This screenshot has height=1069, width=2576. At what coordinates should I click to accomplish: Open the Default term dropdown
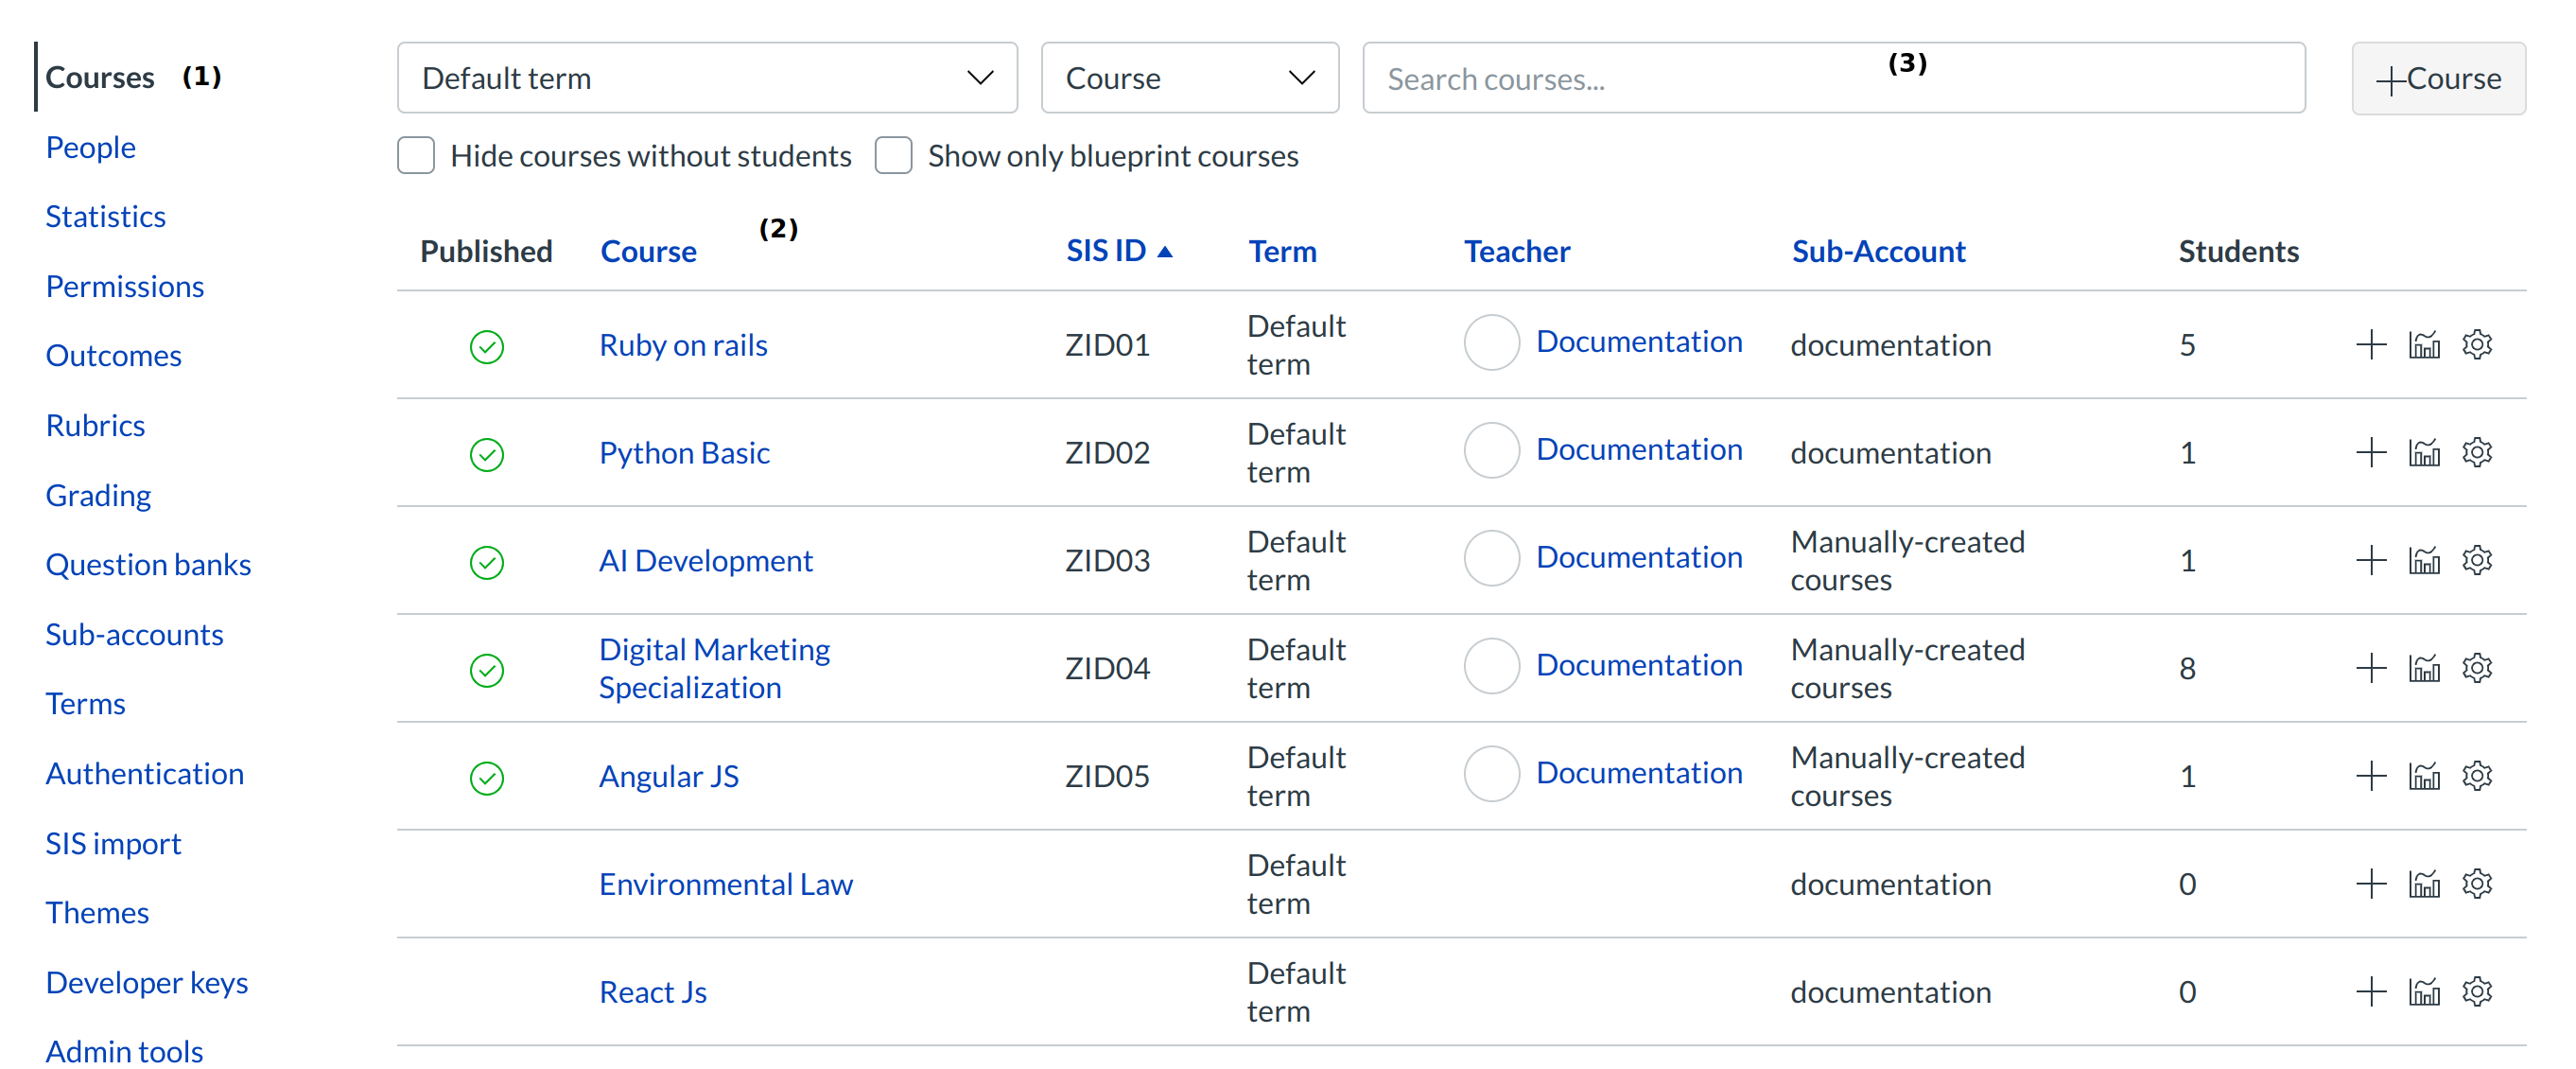click(x=706, y=78)
